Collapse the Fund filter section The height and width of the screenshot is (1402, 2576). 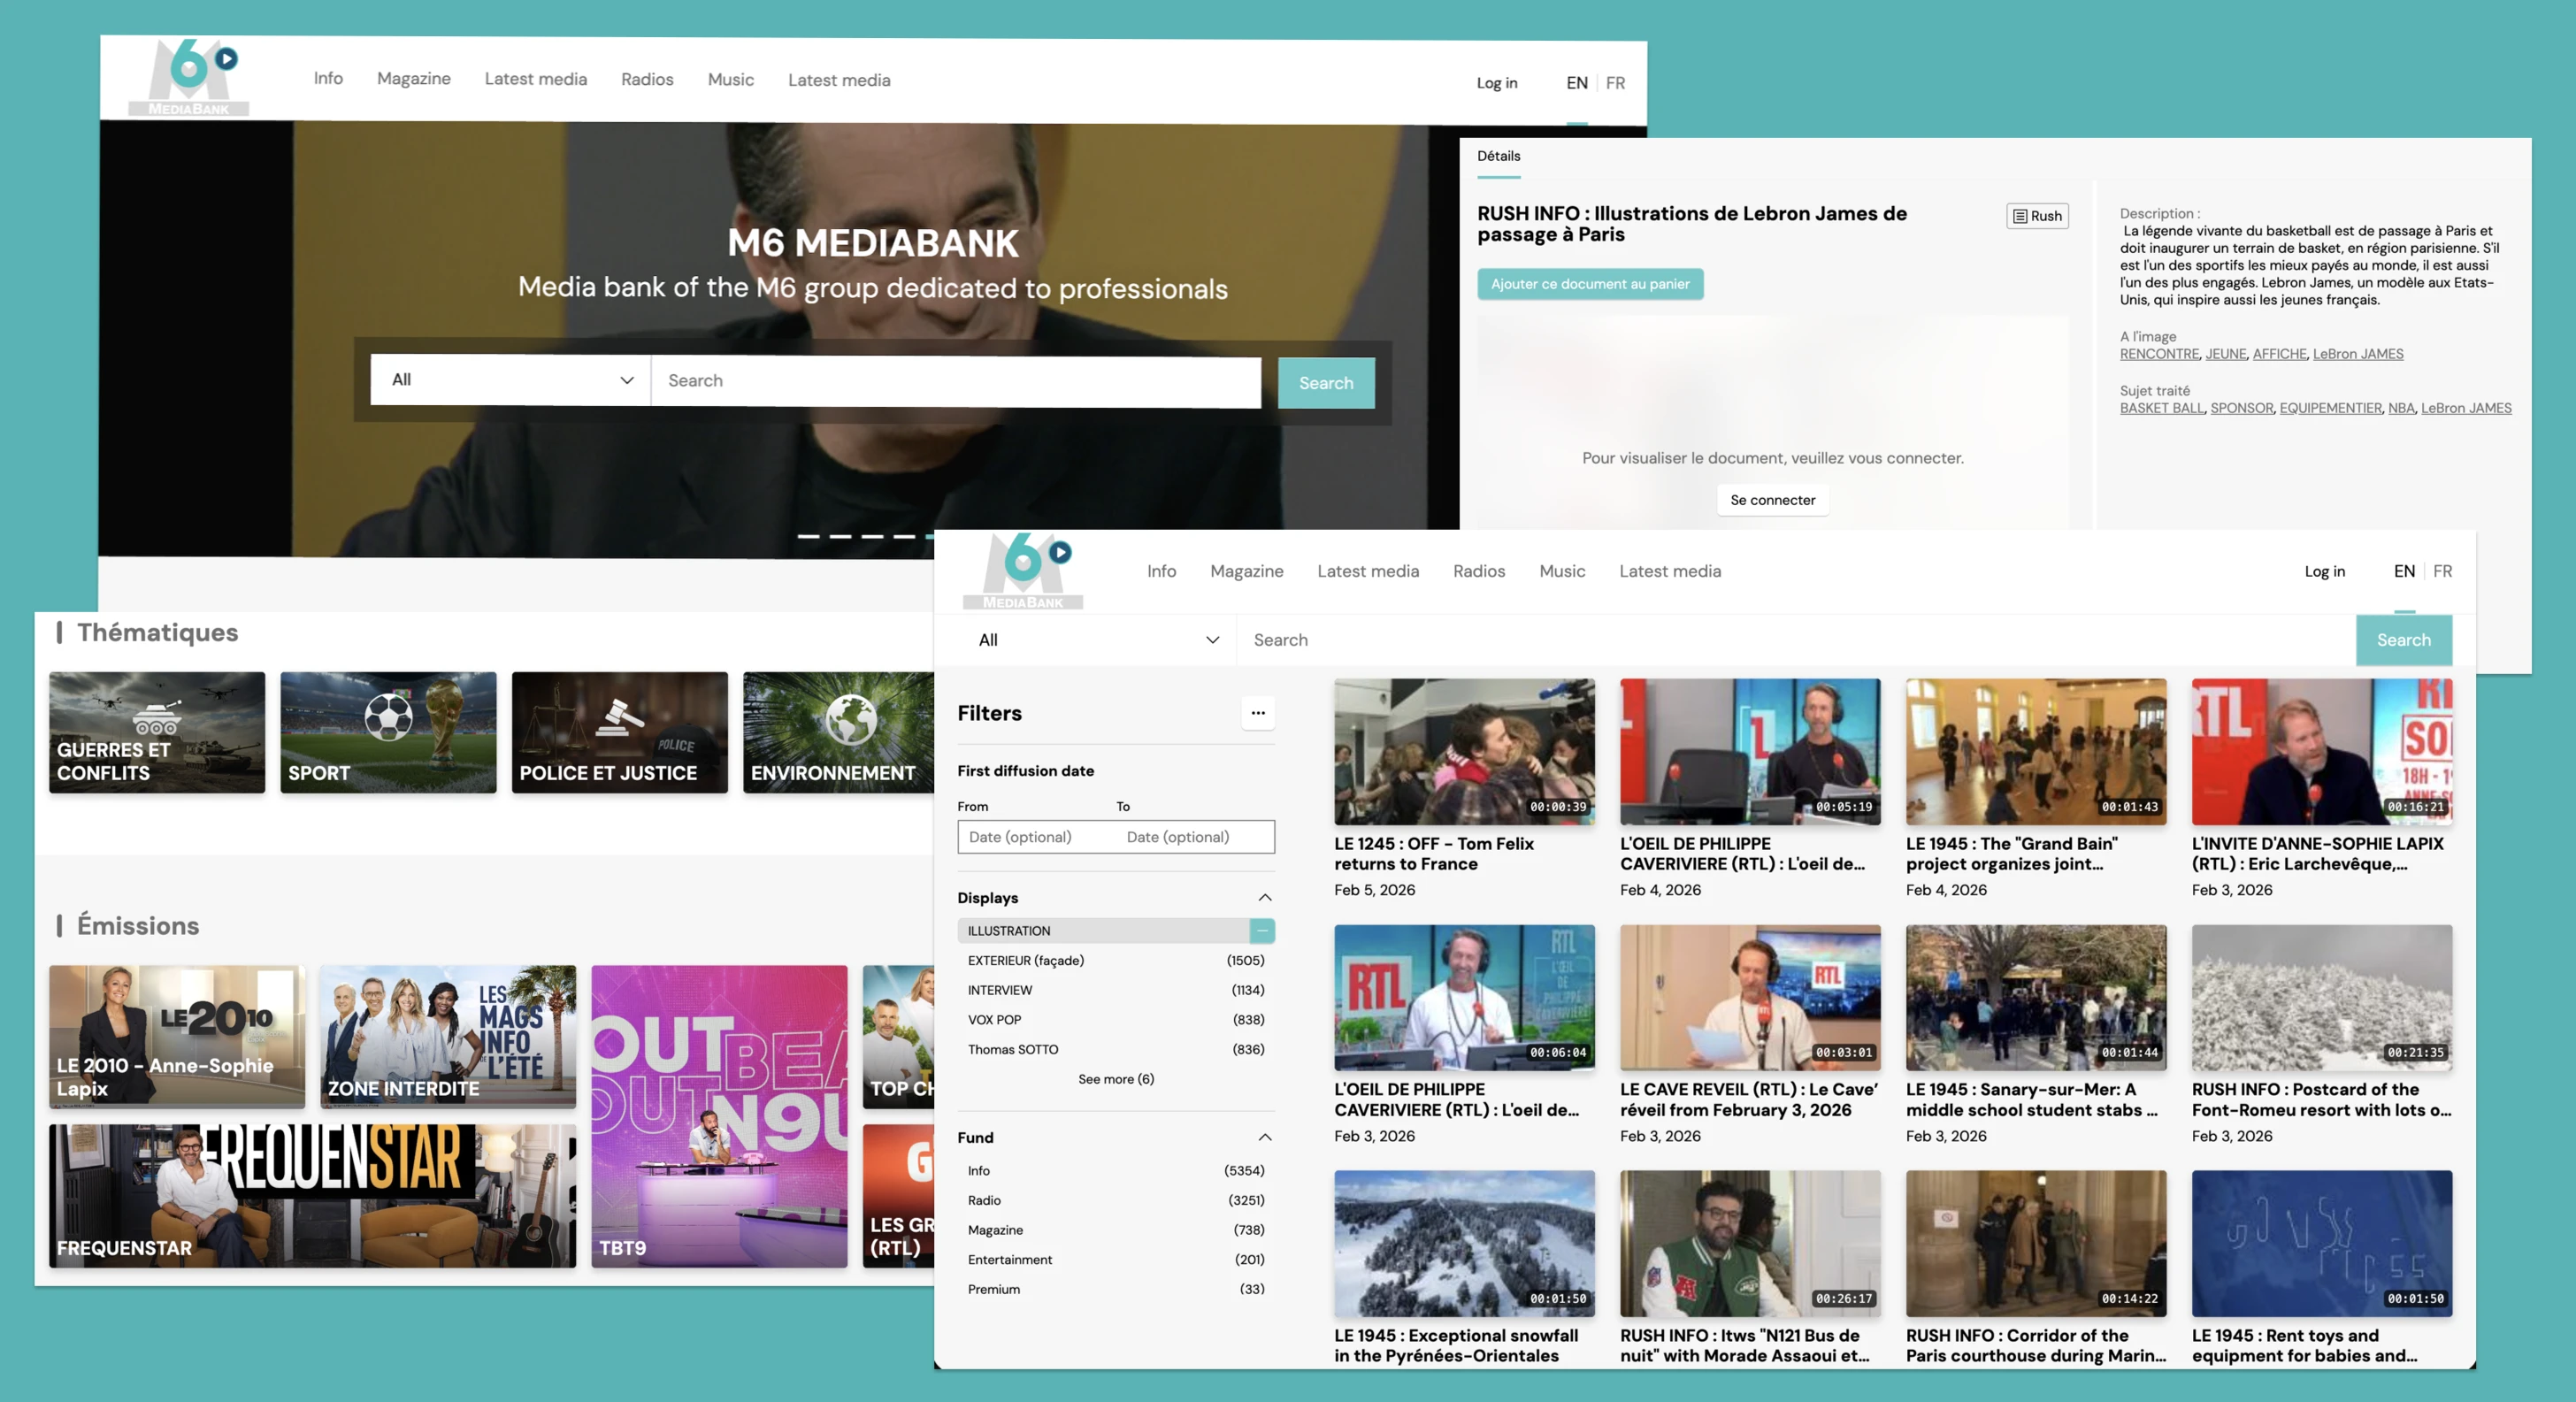tap(1265, 1138)
